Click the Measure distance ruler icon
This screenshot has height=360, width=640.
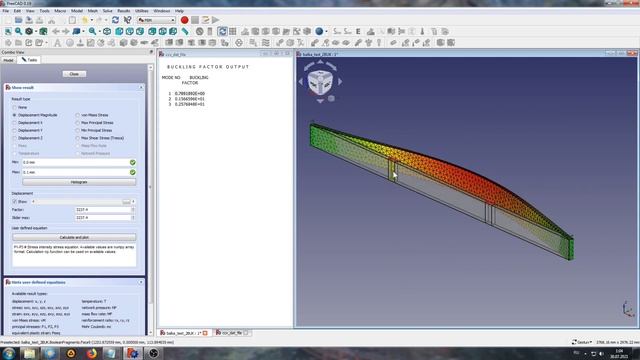[x=185, y=31]
